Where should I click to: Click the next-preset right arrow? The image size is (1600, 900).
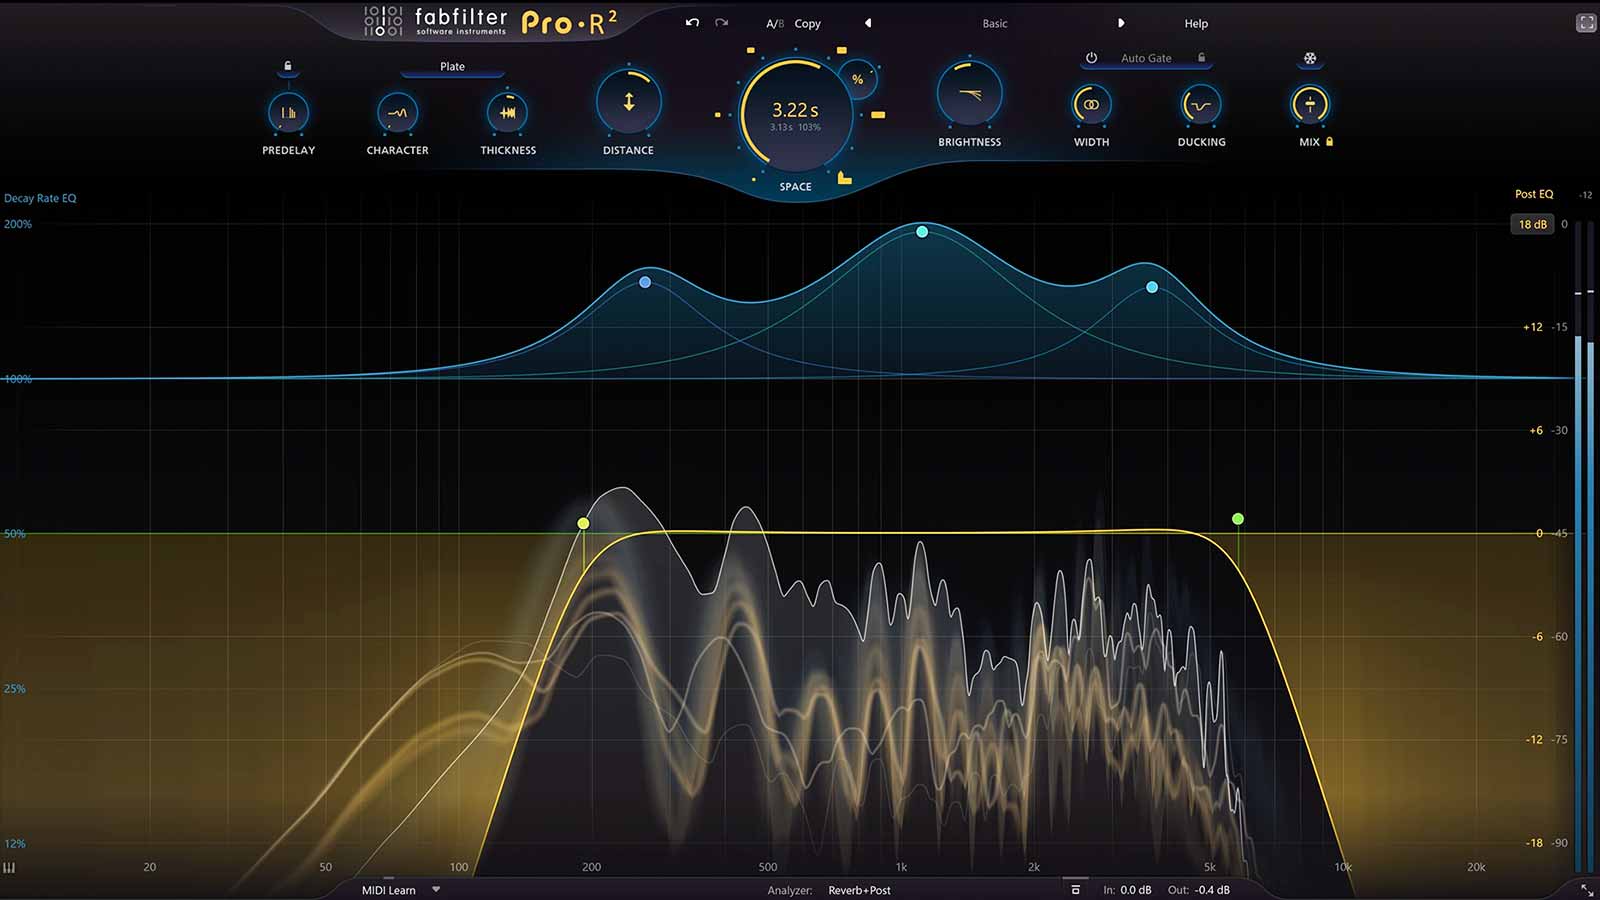[1122, 23]
